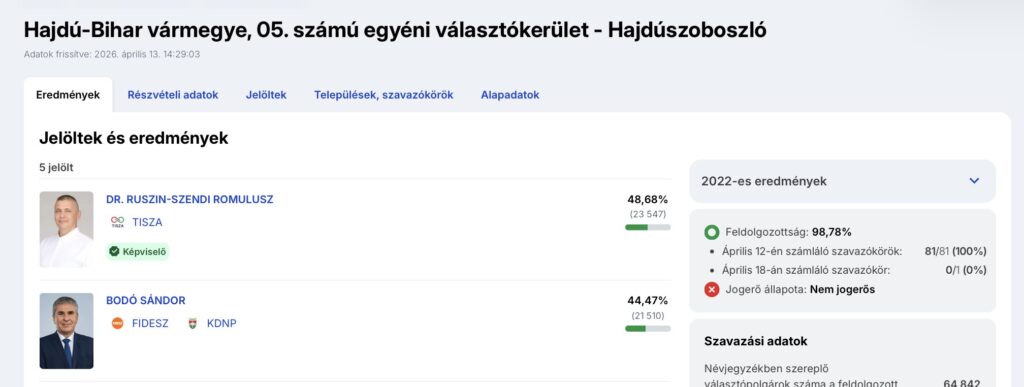The image size is (1024, 387).
Task: Click the 48,68% result progress bar
Action: [647, 227]
